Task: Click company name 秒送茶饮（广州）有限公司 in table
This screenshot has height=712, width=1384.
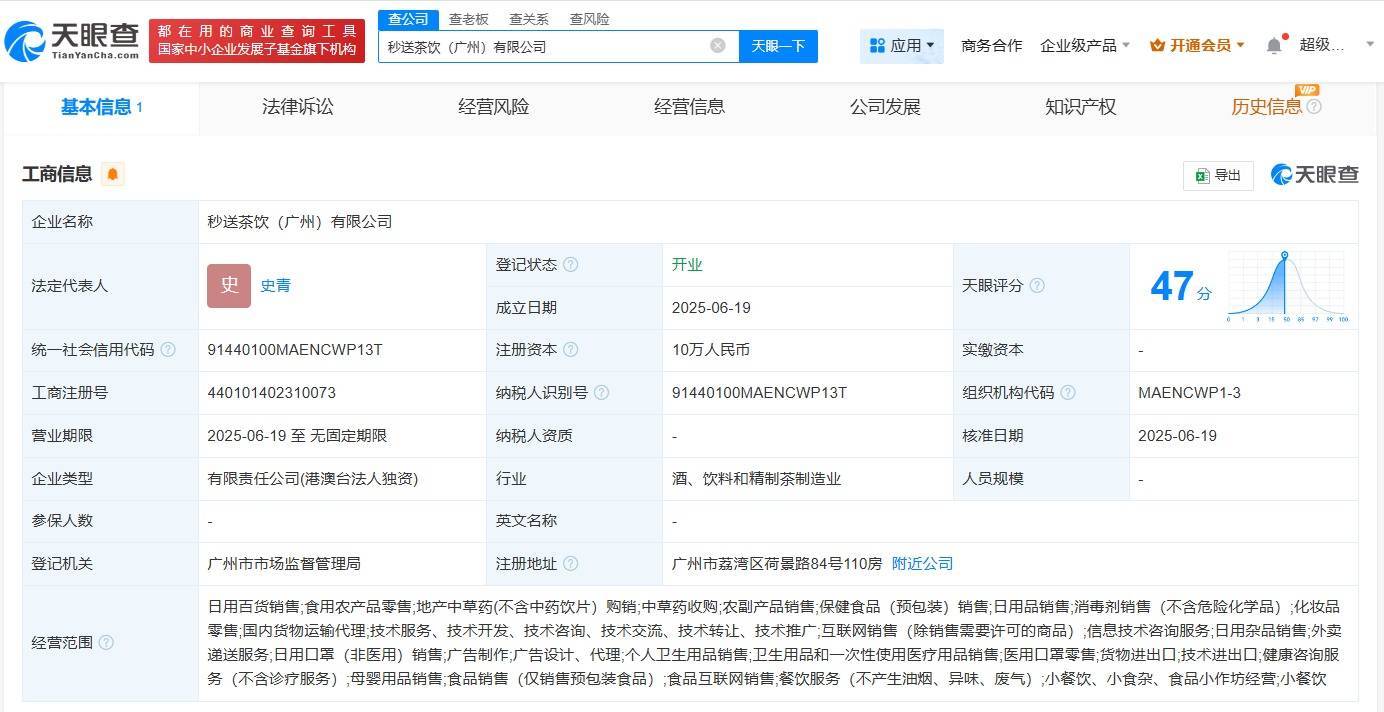Action: click(x=300, y=222)
